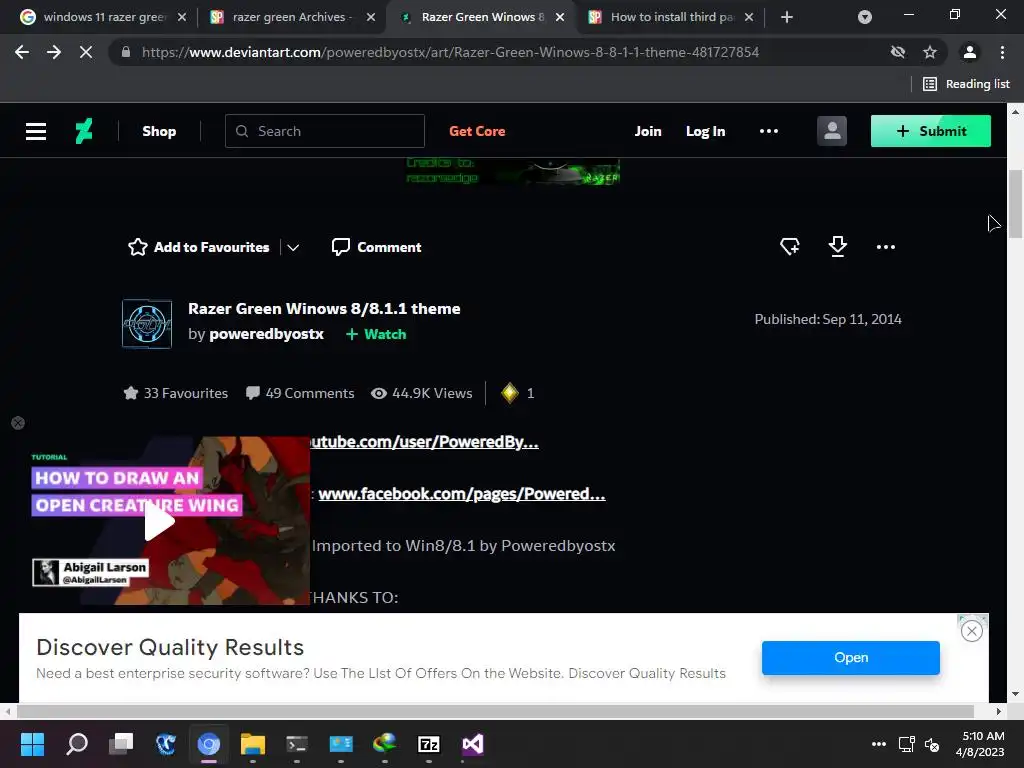
Task: Switch to How to install third party tab
Action: click(x=671, y=17)
